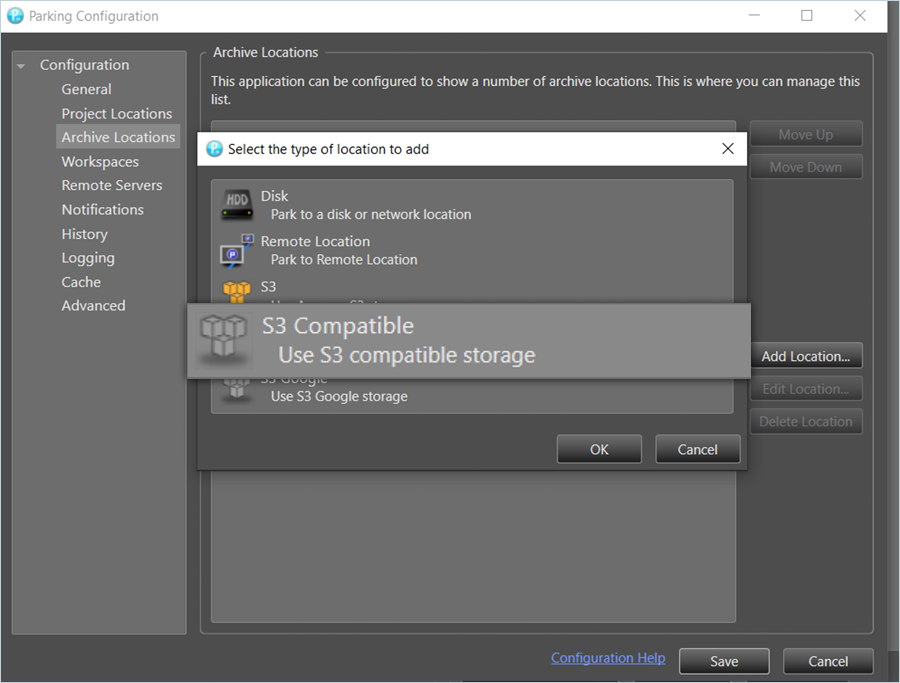Open the Advanced configuration page
900x683 pixels.
pos(93,305)
